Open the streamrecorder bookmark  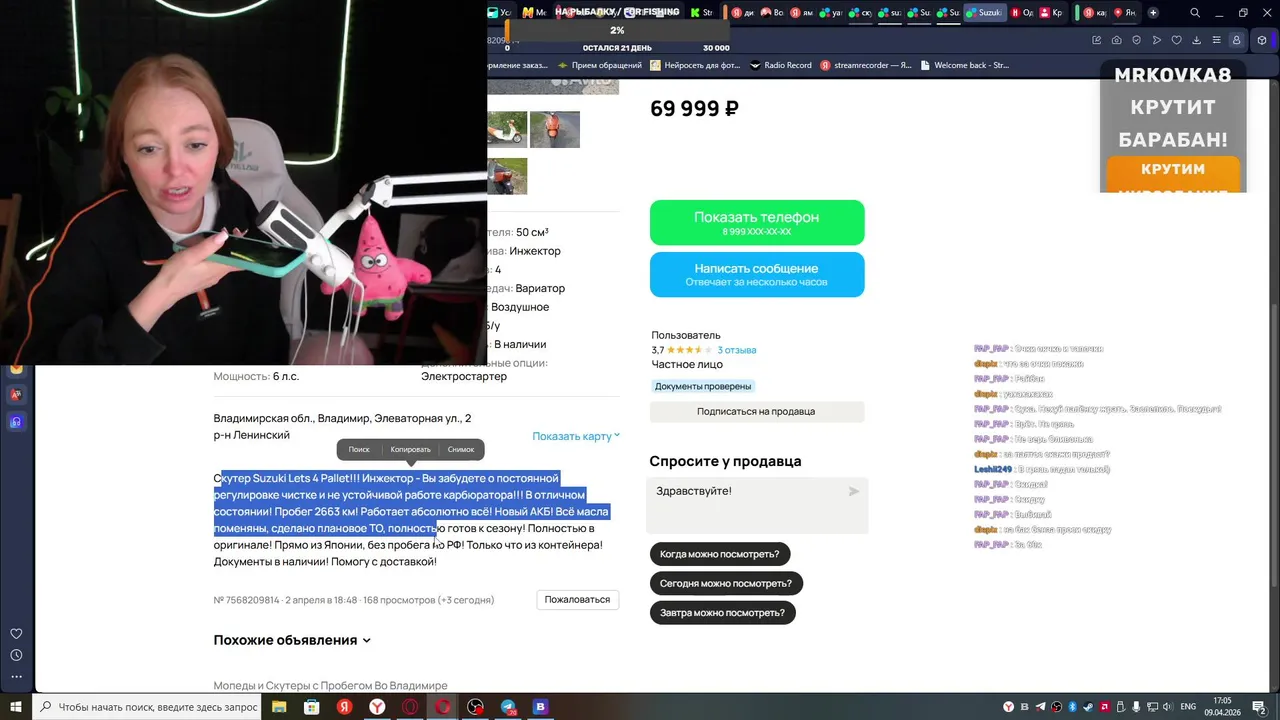pos(866,65)
